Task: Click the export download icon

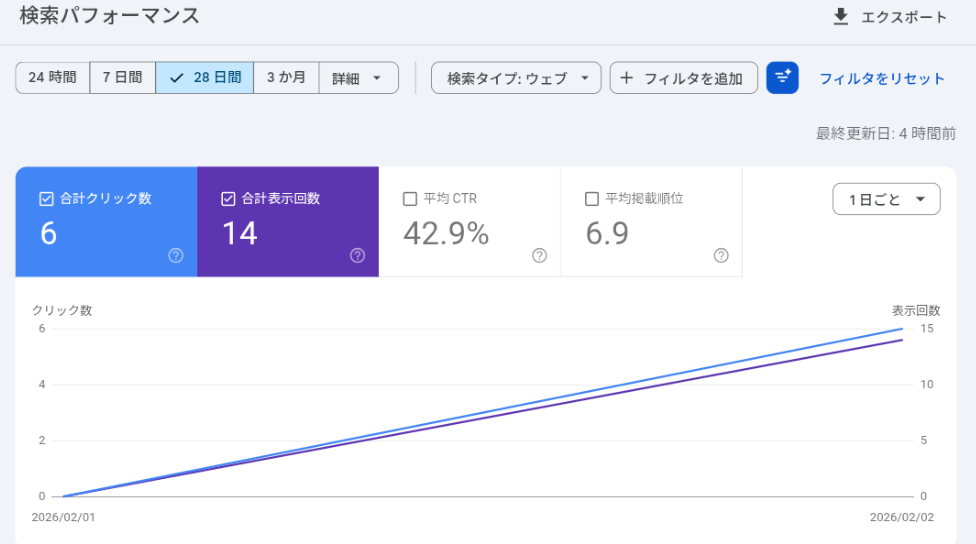Action: click(841, 17)
